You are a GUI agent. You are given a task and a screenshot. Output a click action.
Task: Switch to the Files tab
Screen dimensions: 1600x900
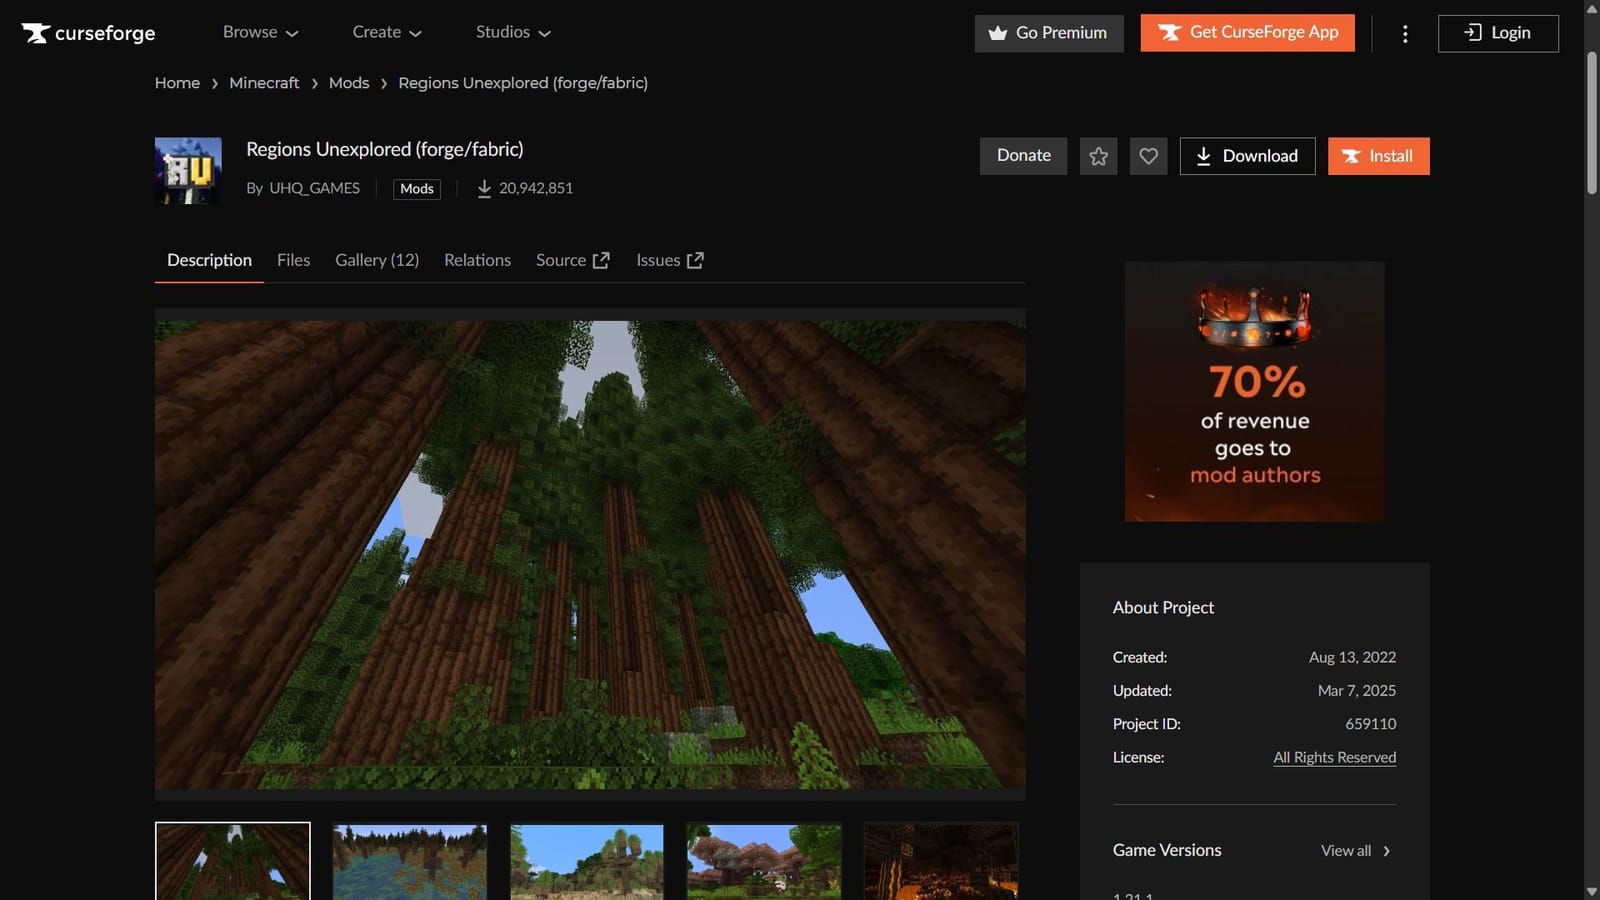pyautogui.click(x=293, y=259)
